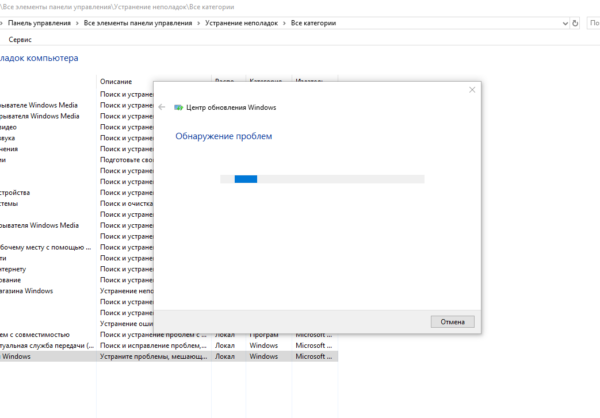Screen dimensions: 600x418
Task: Select the агазина Windows troubleshooter row
Action: (77, 291)
